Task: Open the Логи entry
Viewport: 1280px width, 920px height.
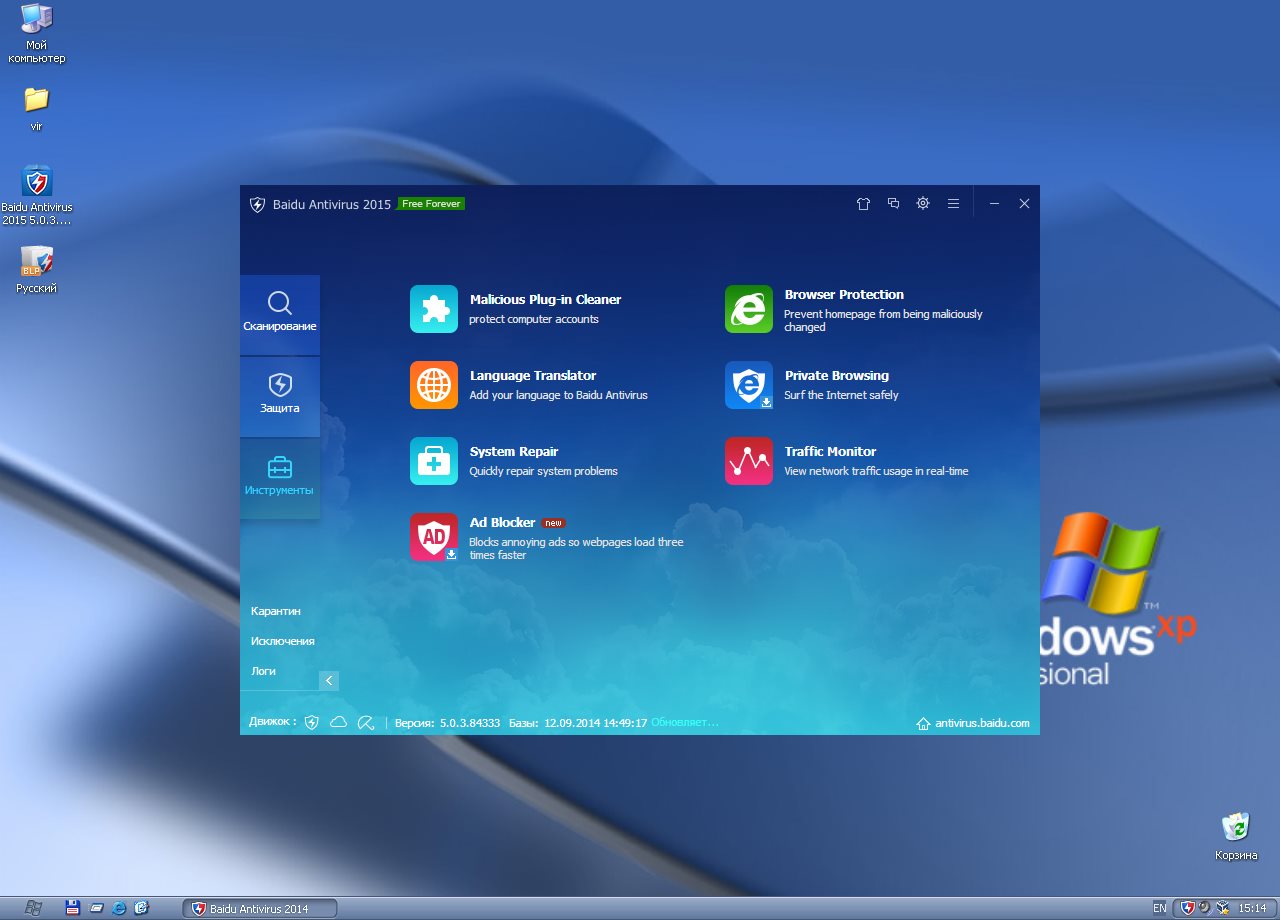Action: [263, 671]
